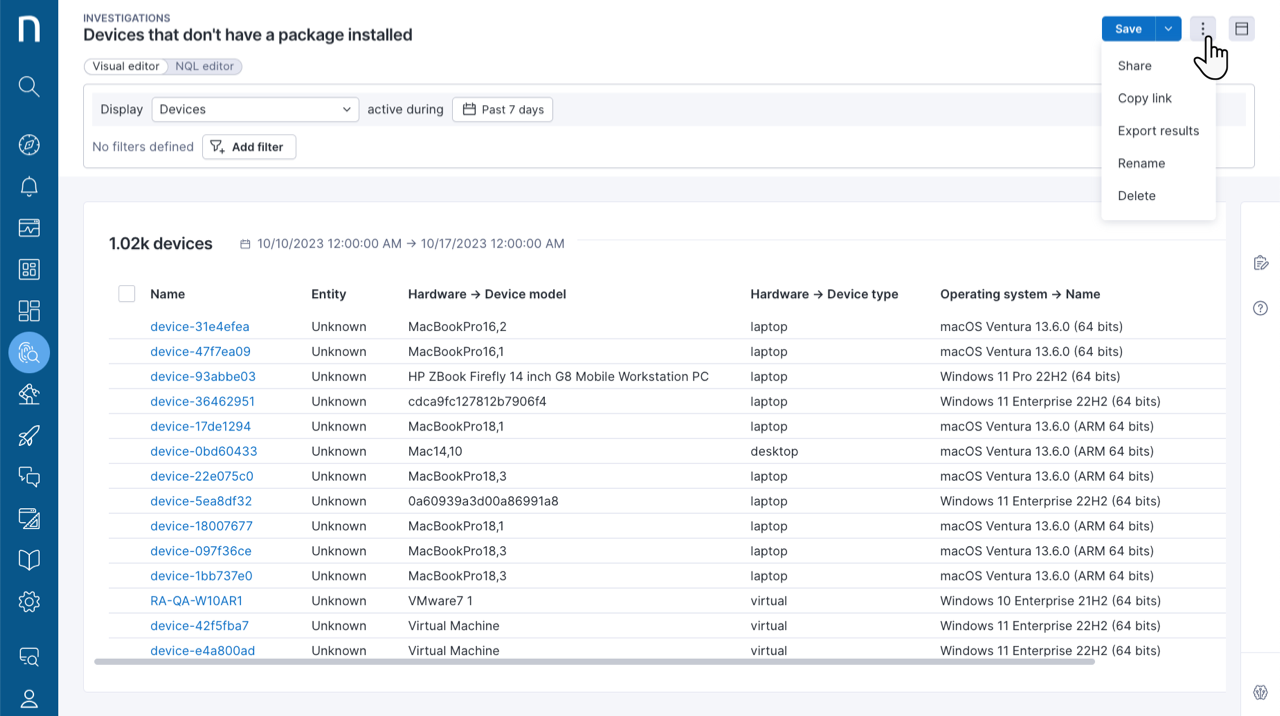Click the '1.02k devices' result count
The image size is (1280, 716).
tap(161, 243)
